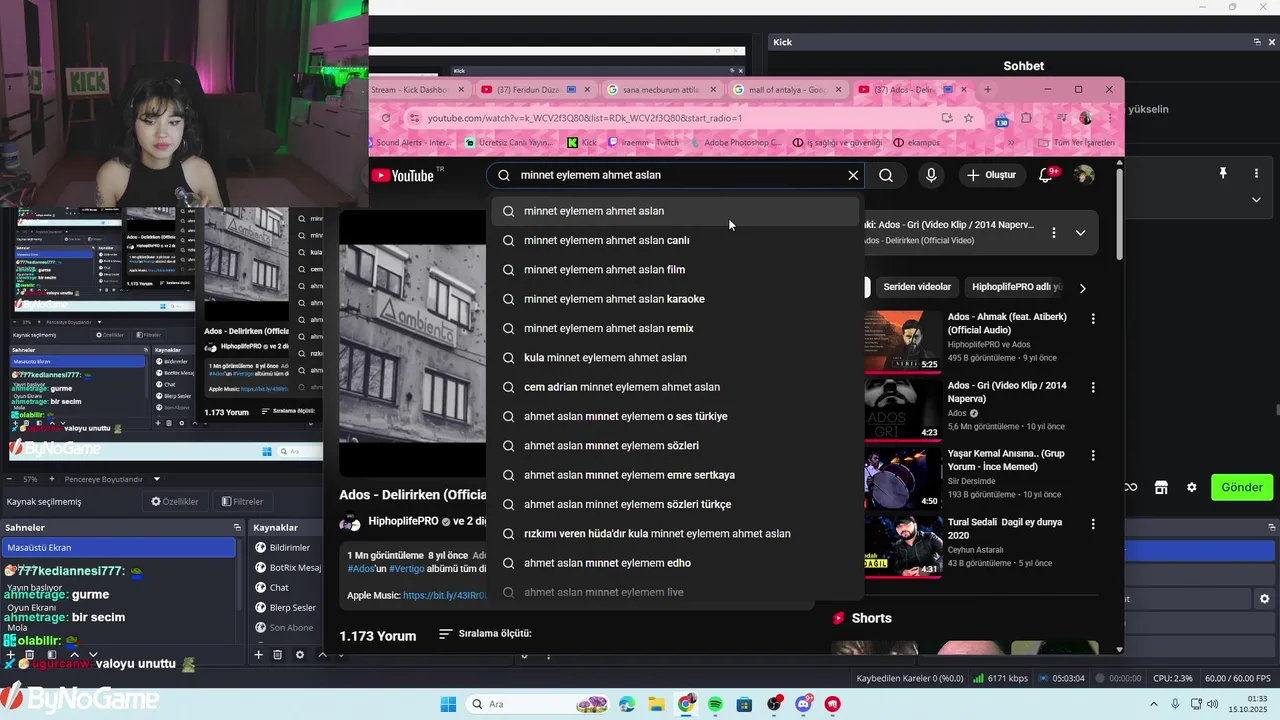Select Seriden videolar chip

pyautogui.click(x=917, y=287)
